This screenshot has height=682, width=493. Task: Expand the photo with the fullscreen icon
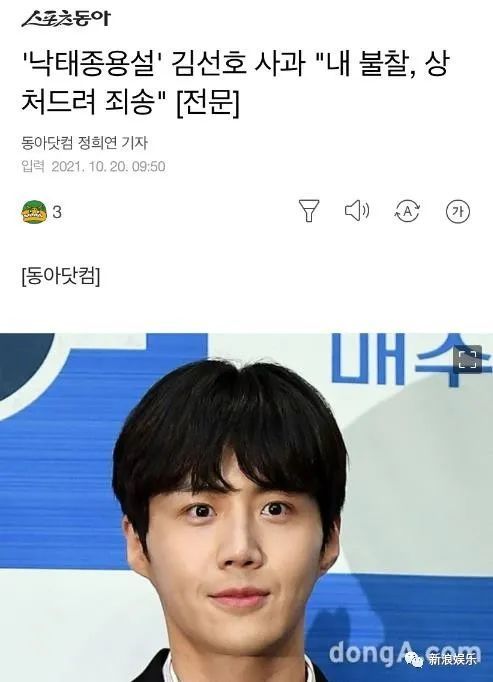(468, 359)
